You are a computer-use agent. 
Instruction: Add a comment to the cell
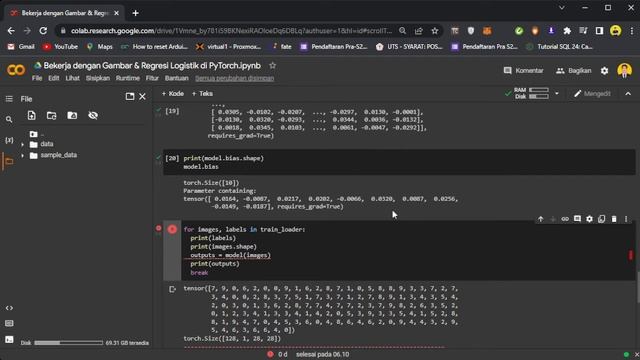[x=577, y=219]
